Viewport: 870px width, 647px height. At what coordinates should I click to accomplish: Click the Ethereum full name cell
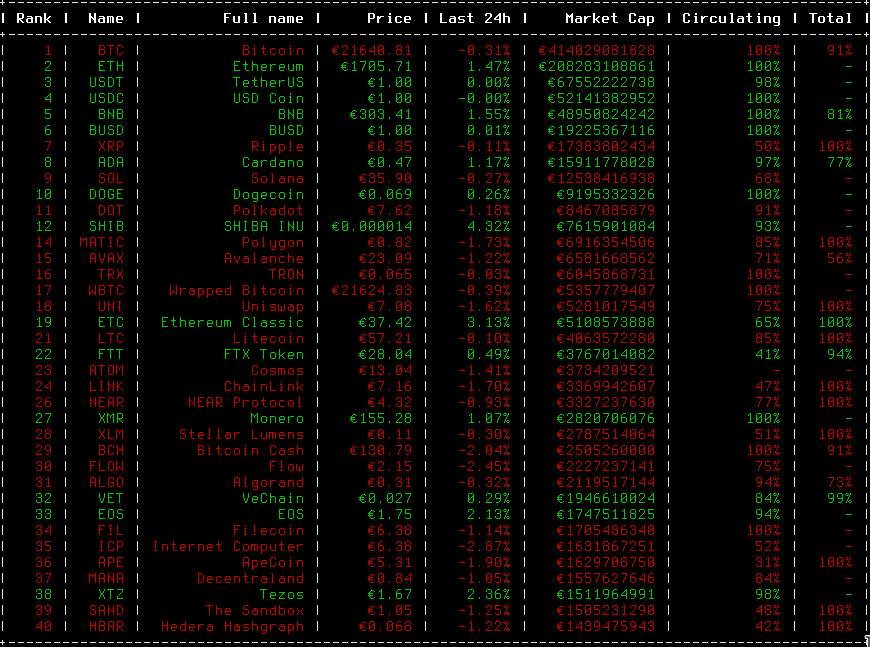pos(268,67)
